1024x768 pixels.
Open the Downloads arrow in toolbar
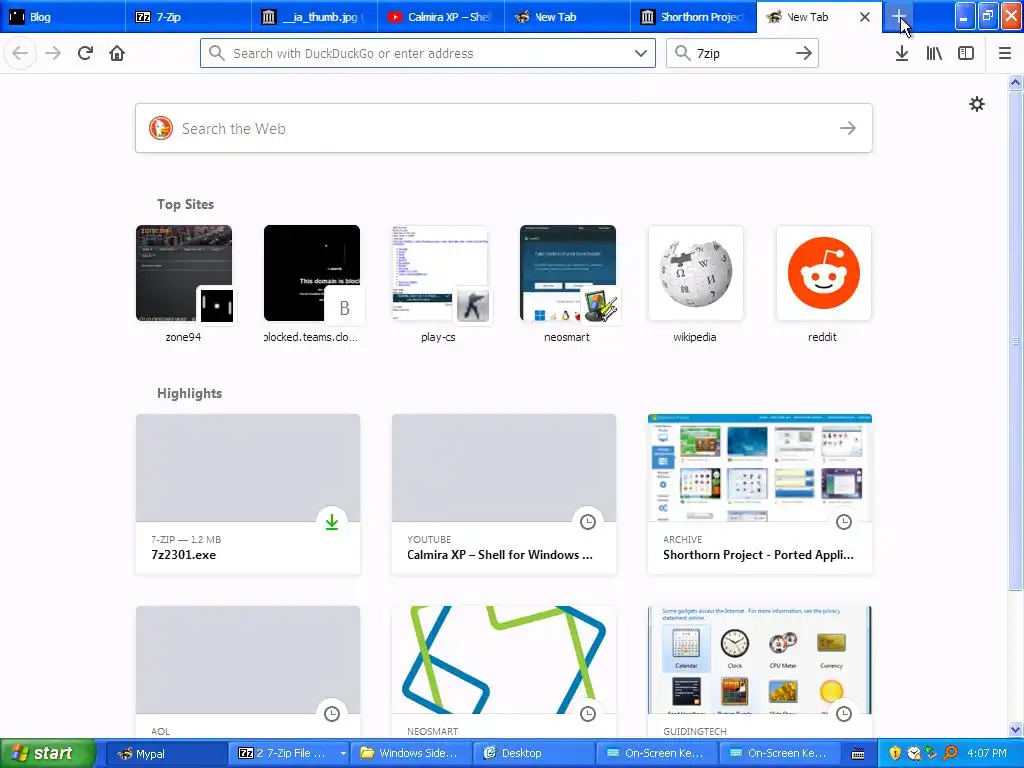(x=902, y=53)
